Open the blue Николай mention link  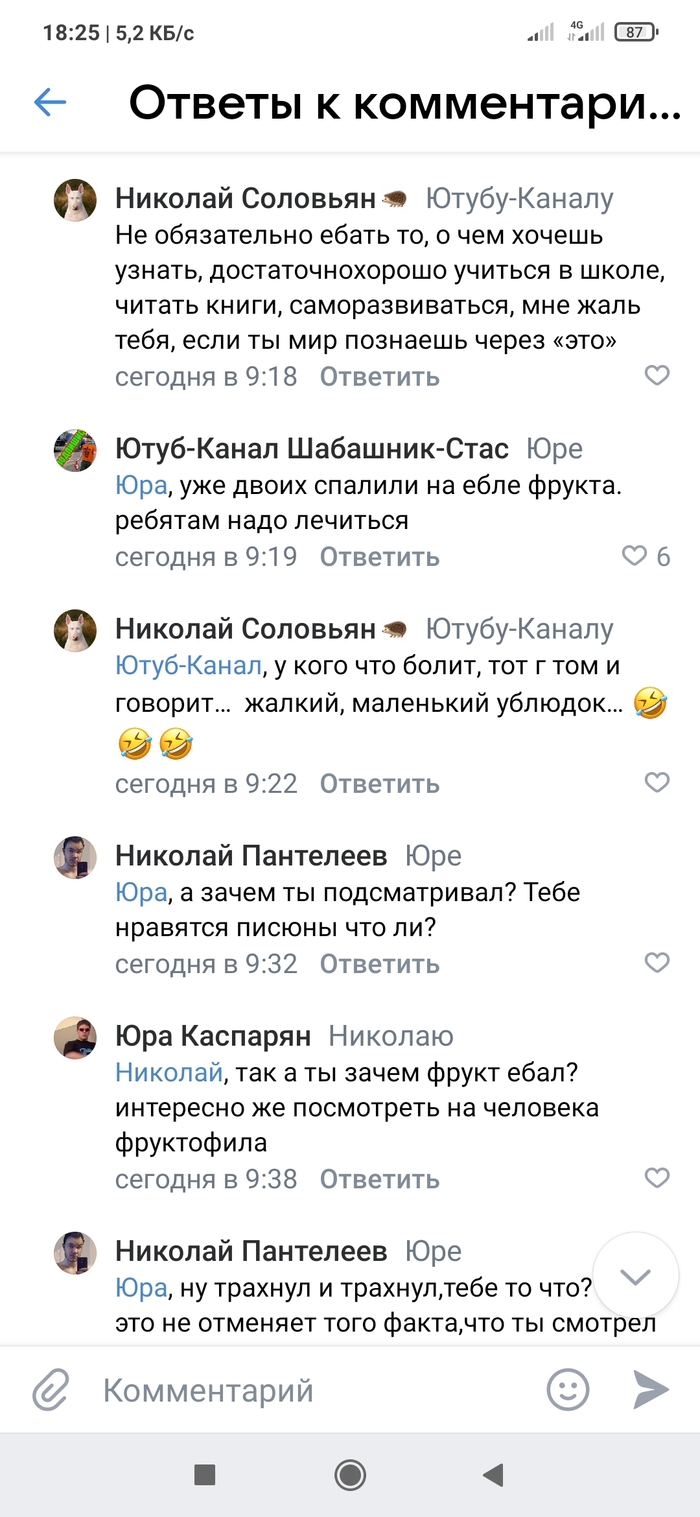coord(168,1073)
